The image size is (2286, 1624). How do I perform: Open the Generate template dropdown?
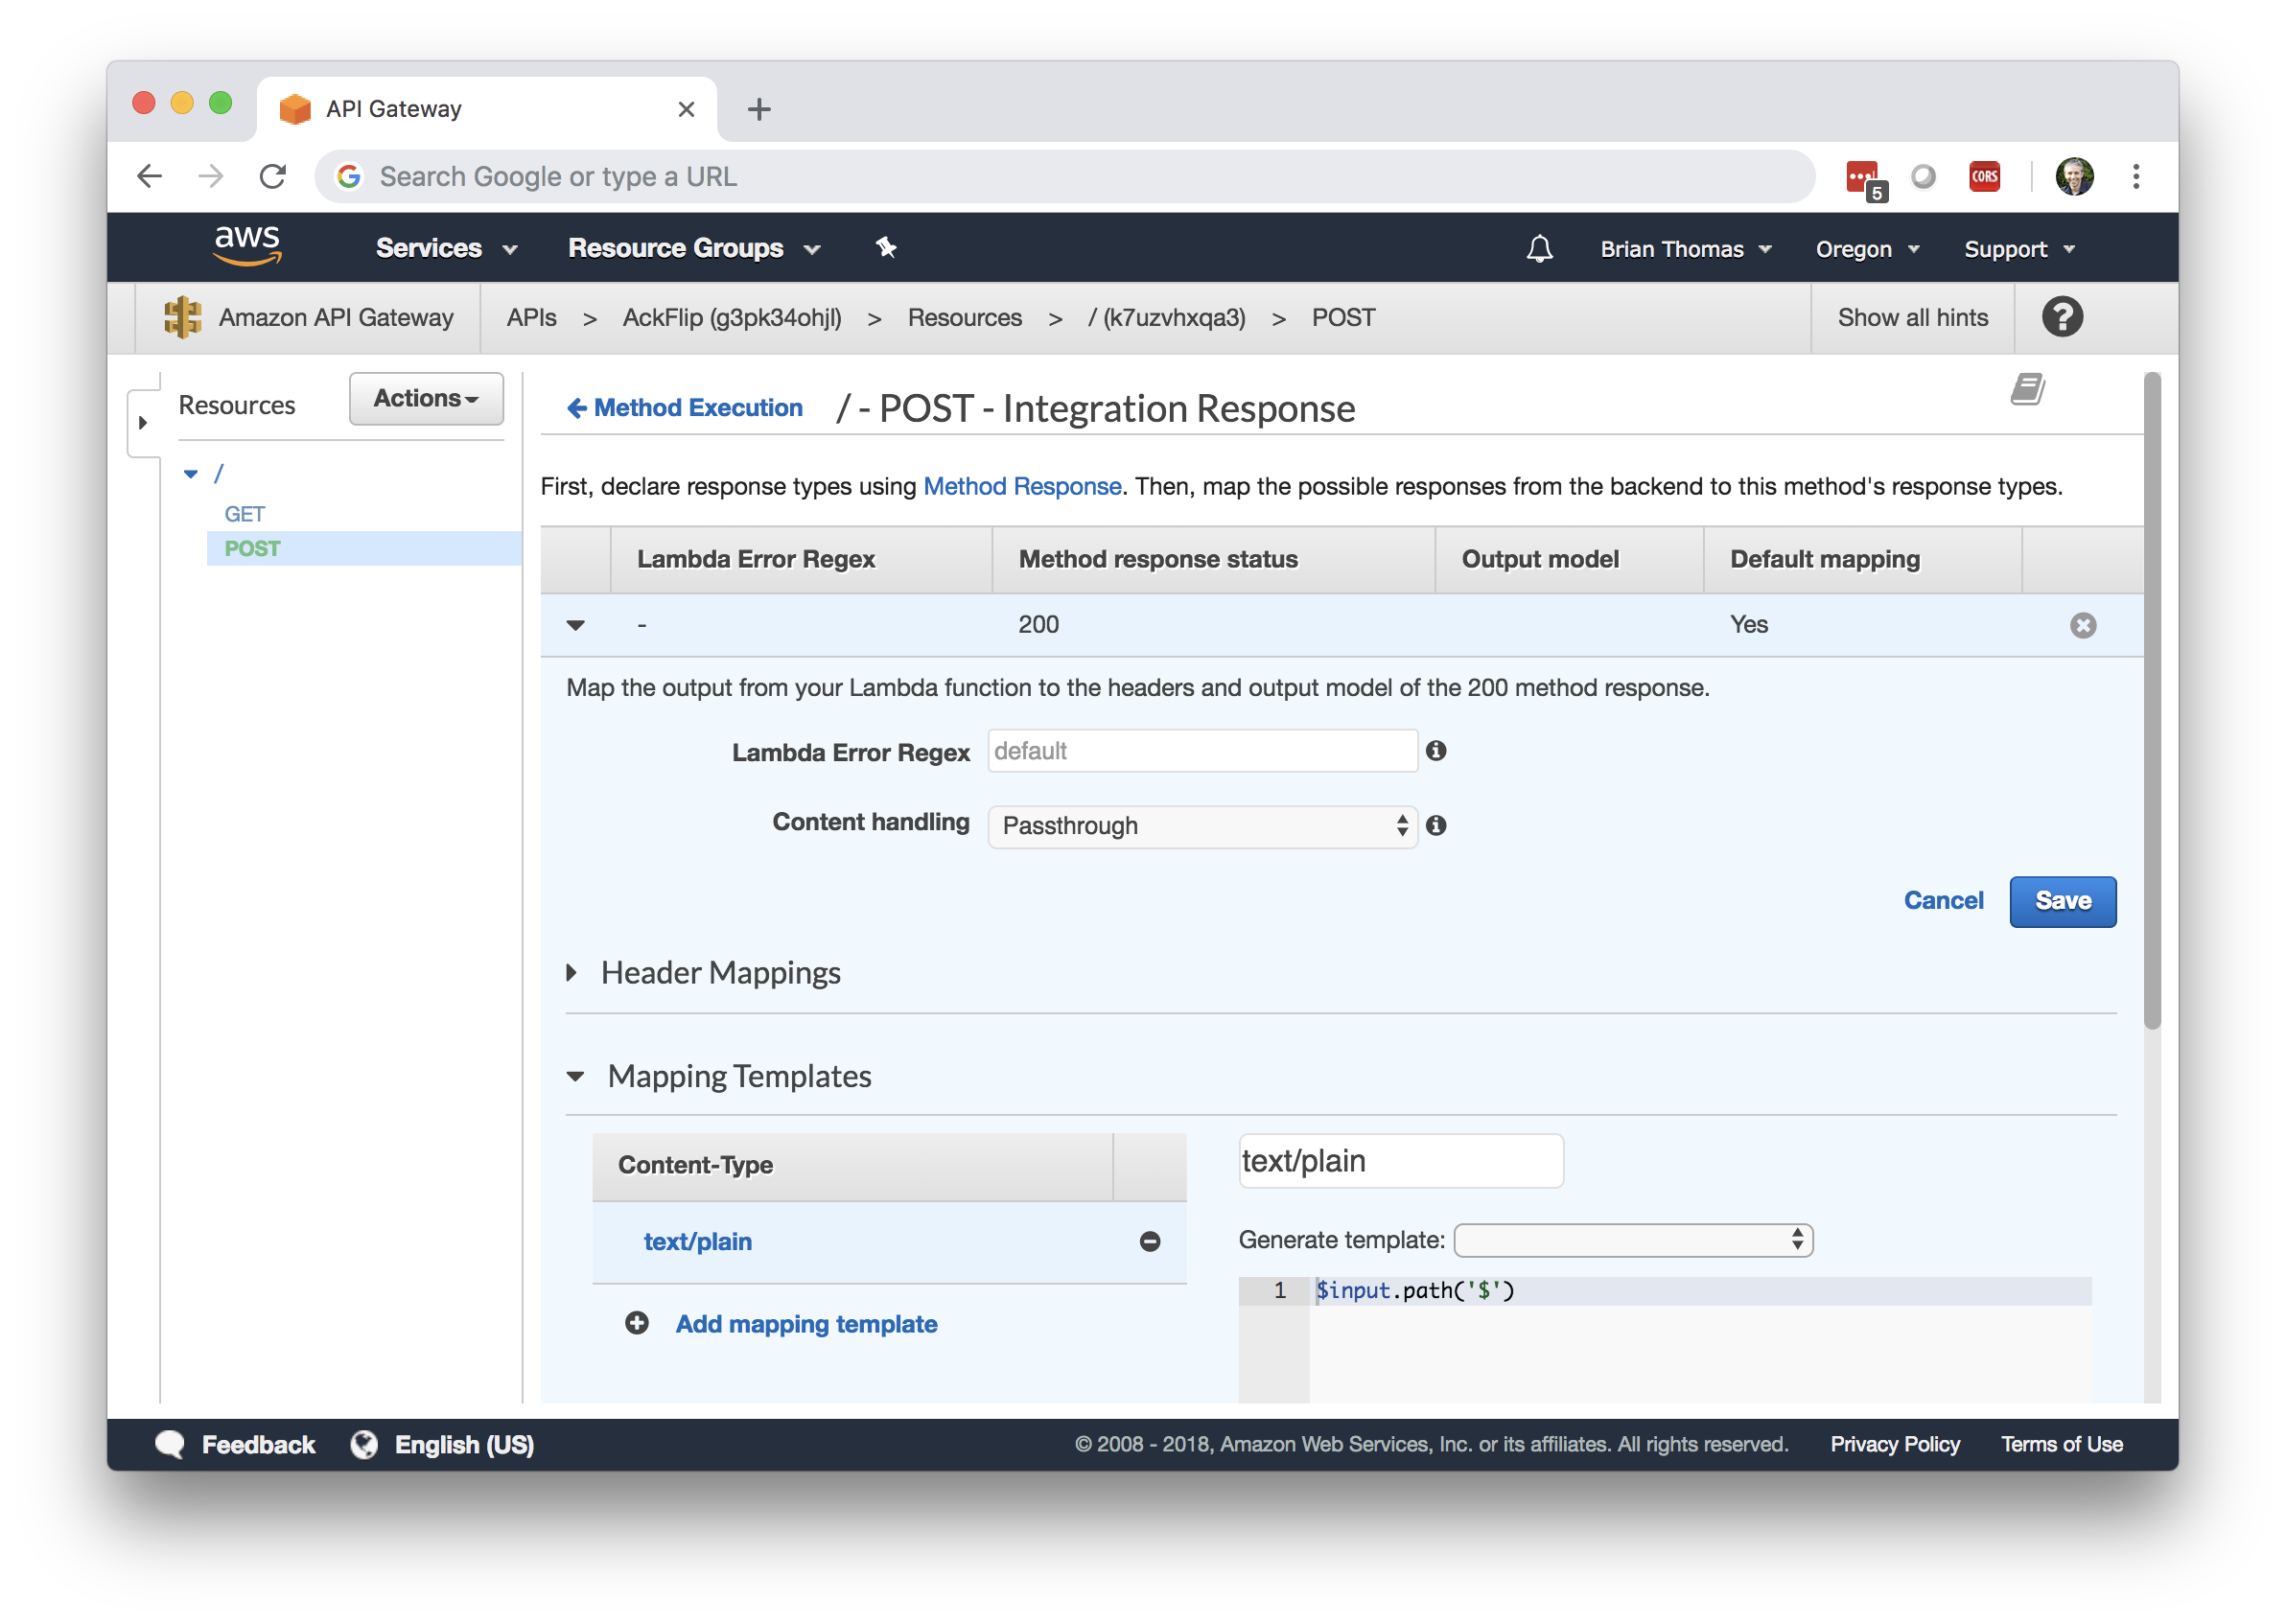point(1632,1240)
